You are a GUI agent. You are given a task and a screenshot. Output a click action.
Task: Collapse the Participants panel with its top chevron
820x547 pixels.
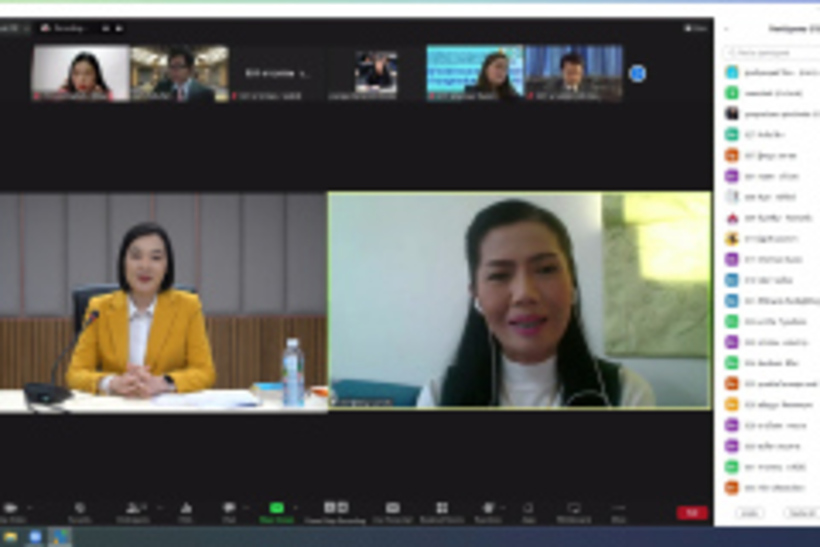[x=726, y=29]
